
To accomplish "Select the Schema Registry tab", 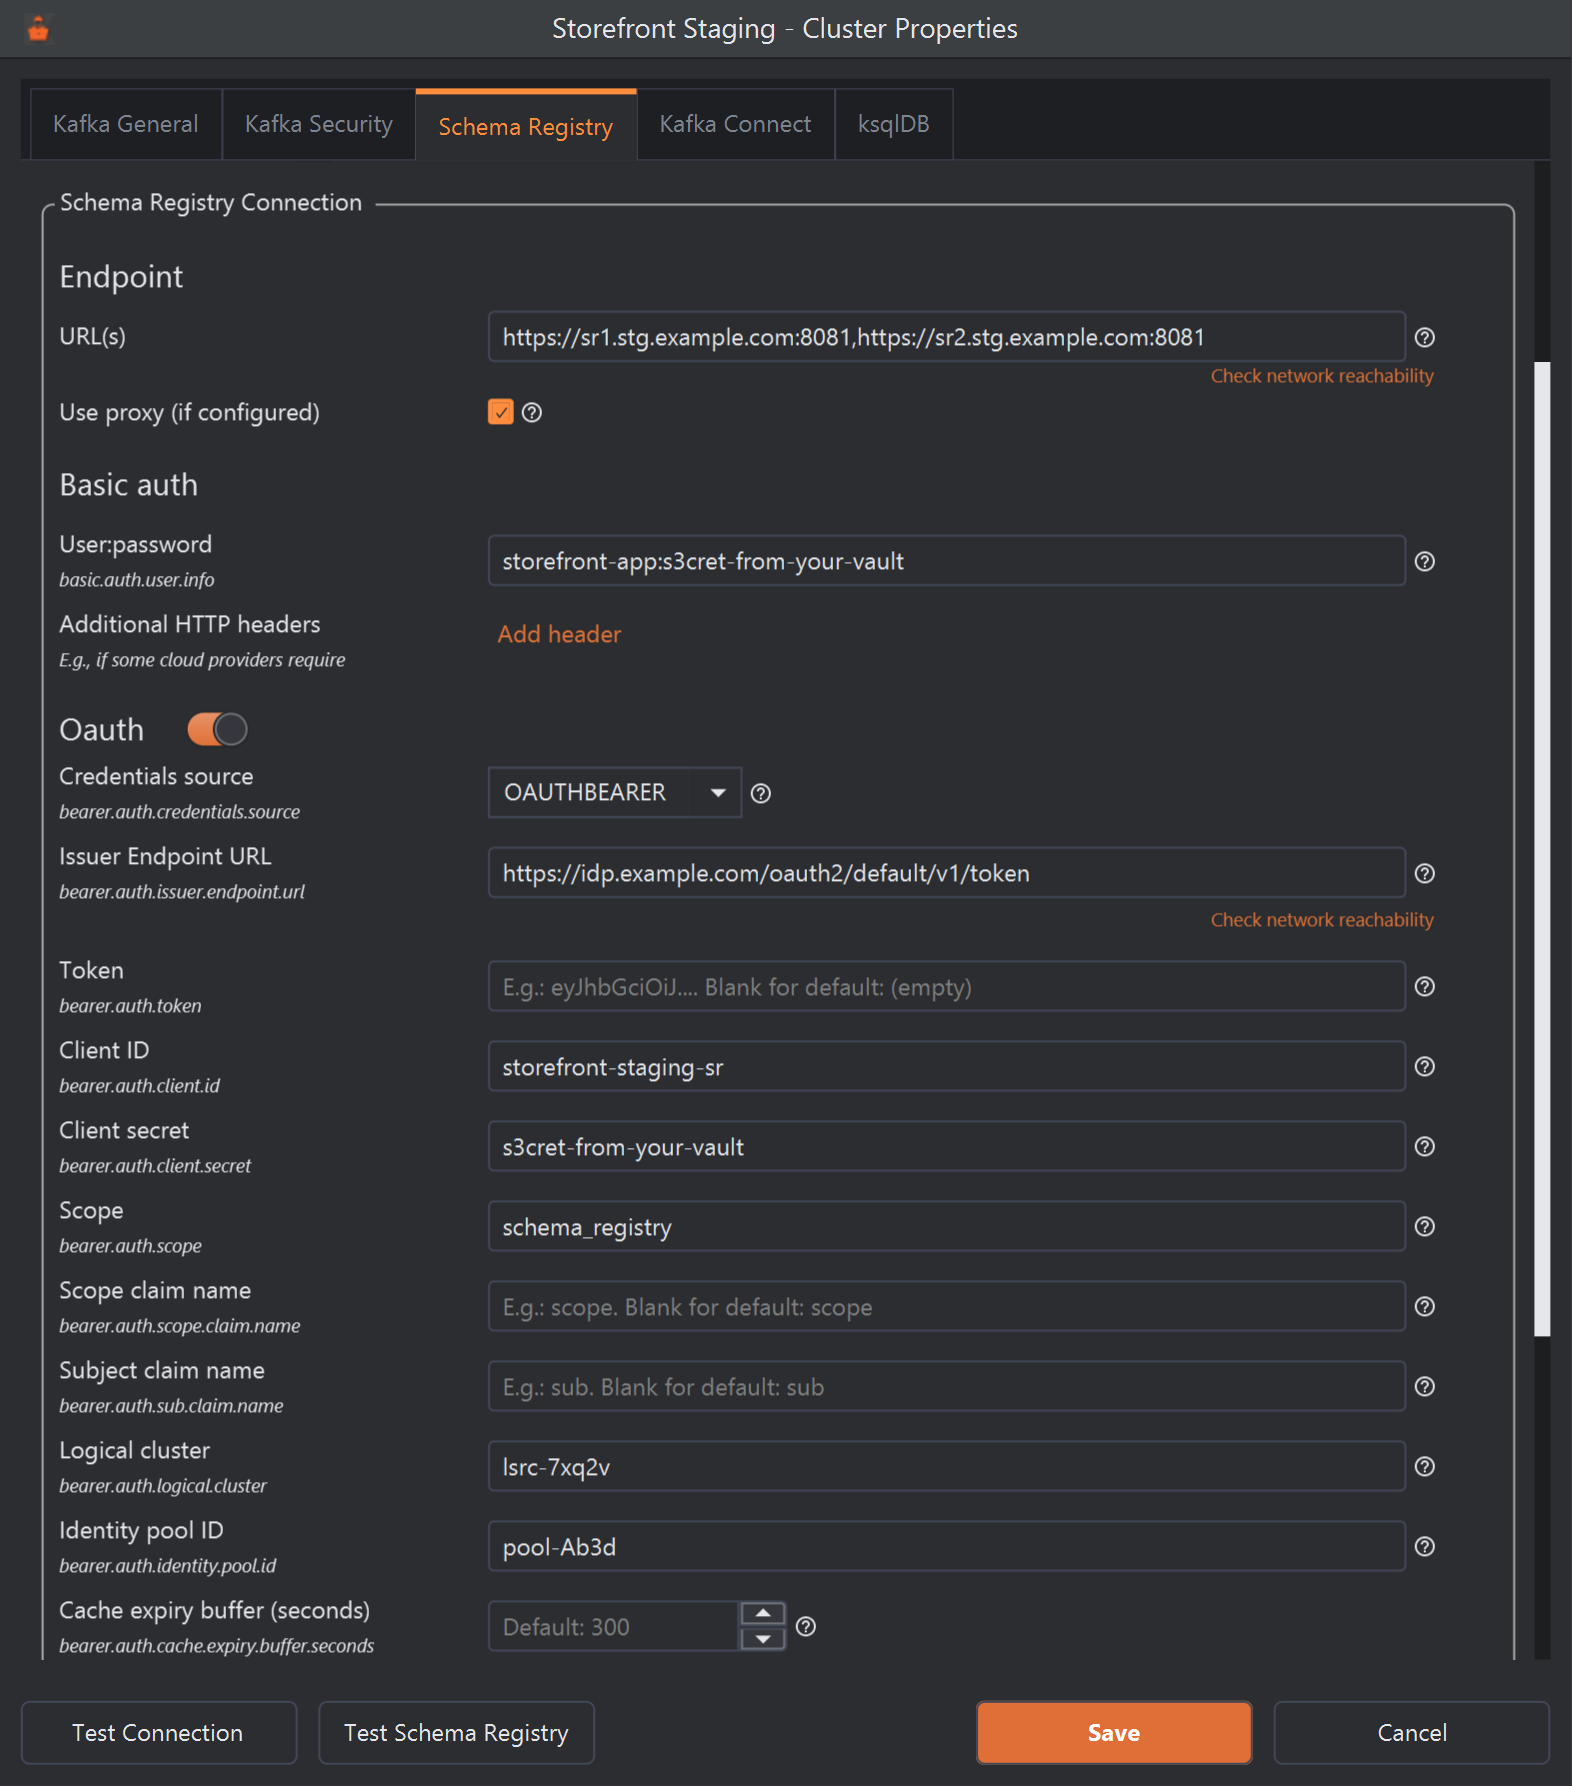I will 526,126.
